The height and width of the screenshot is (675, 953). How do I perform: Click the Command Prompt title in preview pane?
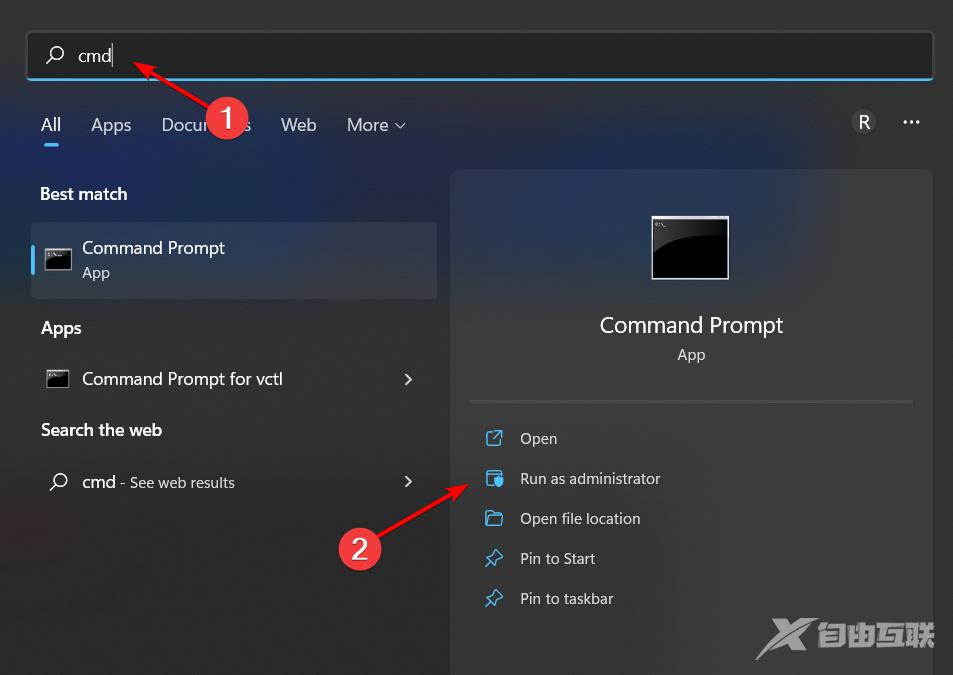tap(691, 325)
